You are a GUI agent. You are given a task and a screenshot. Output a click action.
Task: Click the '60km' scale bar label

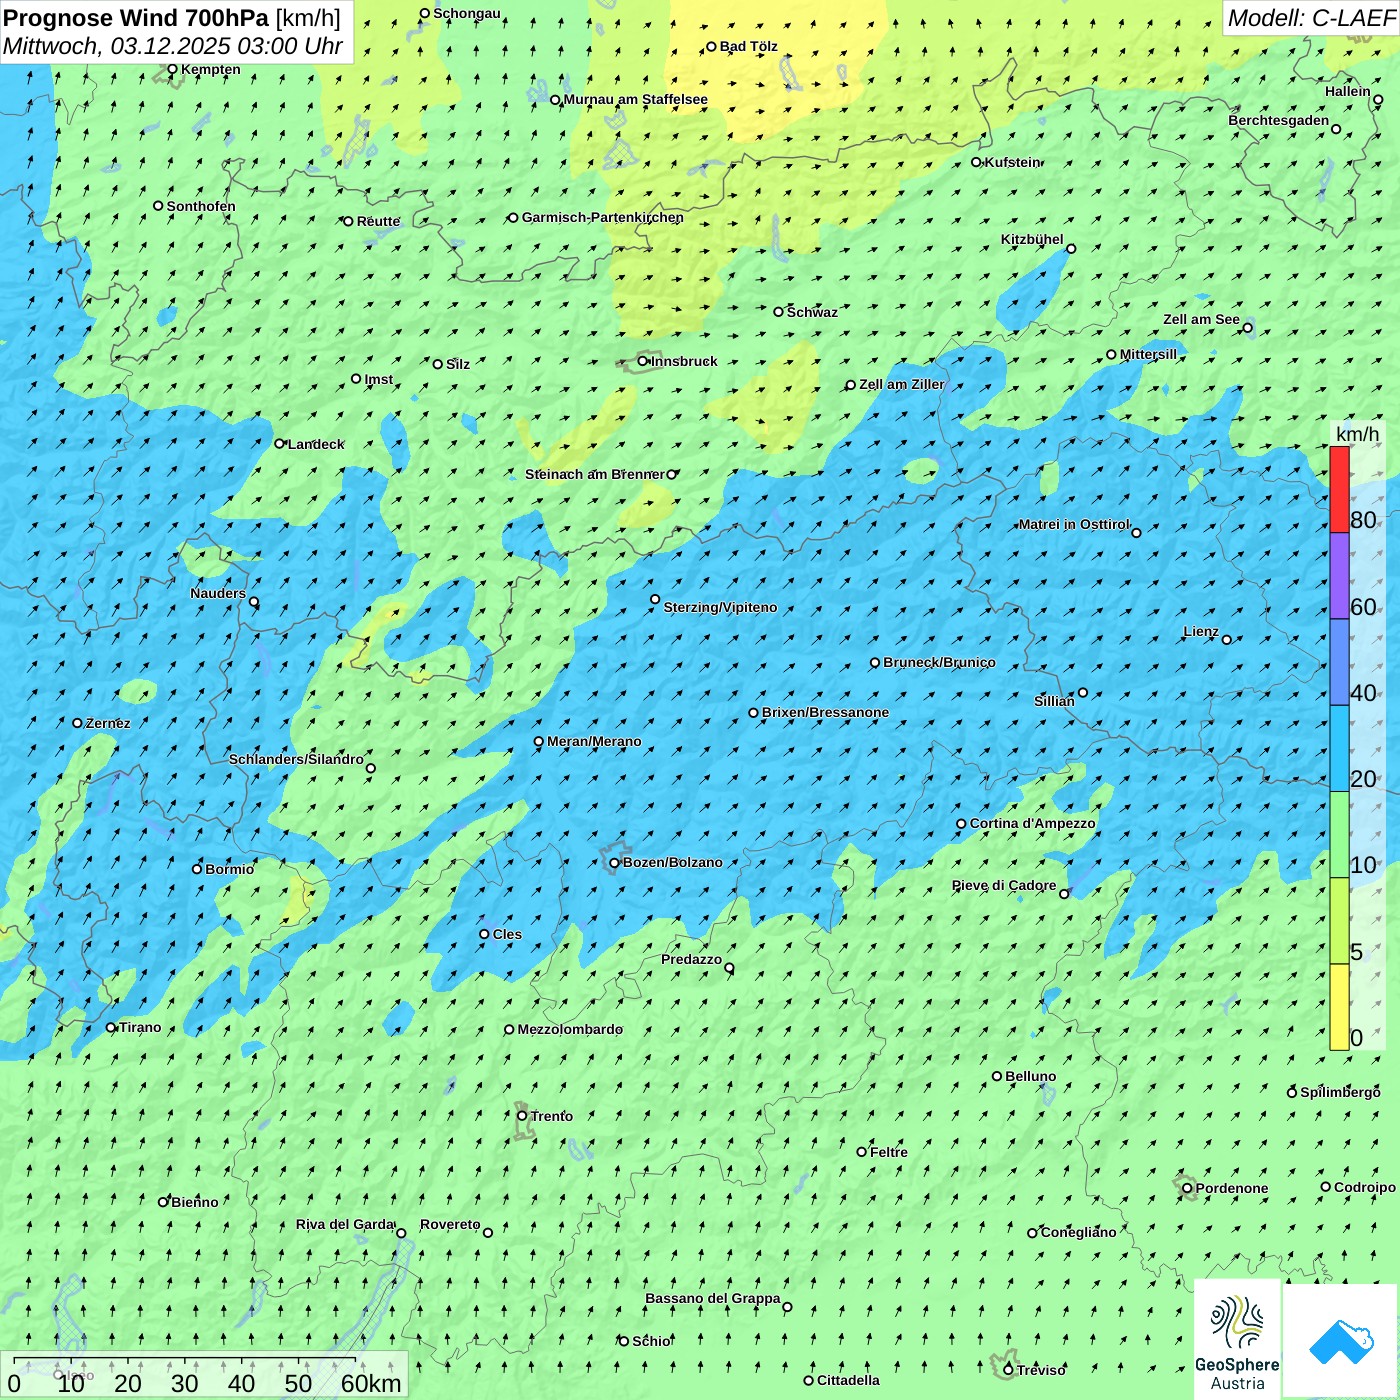(371, 1383)
